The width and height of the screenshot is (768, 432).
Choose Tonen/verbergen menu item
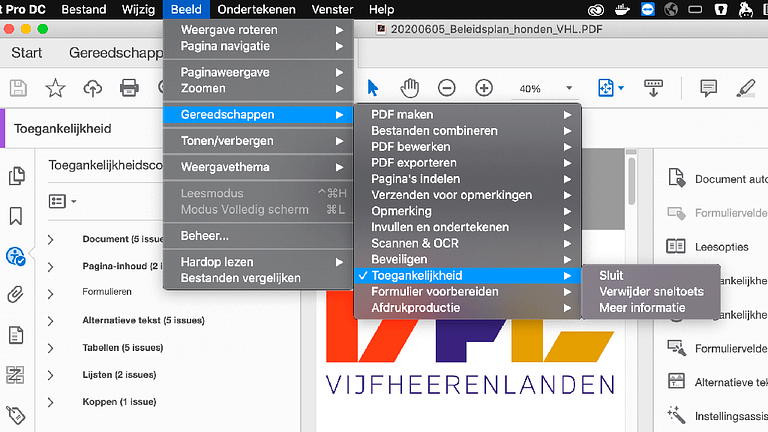pyautogui.click(x=258, y=141)
